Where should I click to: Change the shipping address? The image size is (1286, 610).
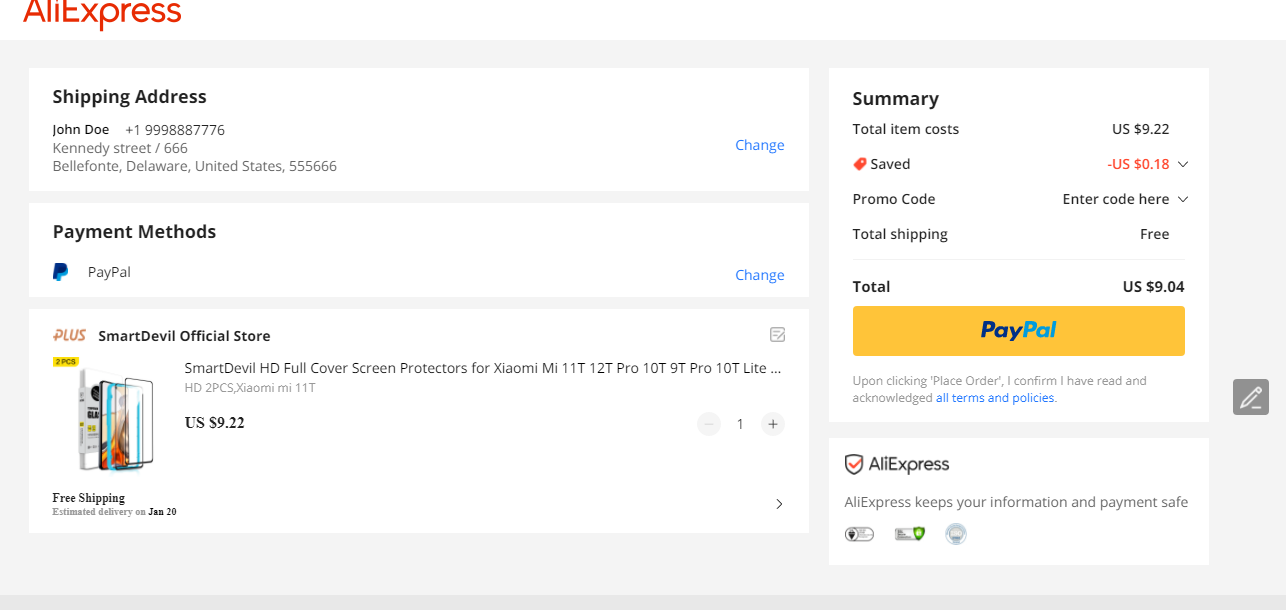tap(760, 145)
